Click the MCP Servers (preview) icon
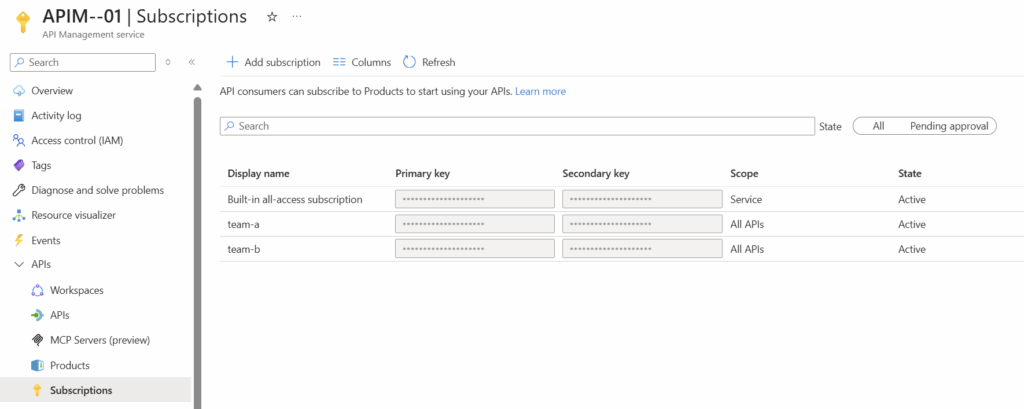This screenshot has width=1024, height=409. pos(37,340)
